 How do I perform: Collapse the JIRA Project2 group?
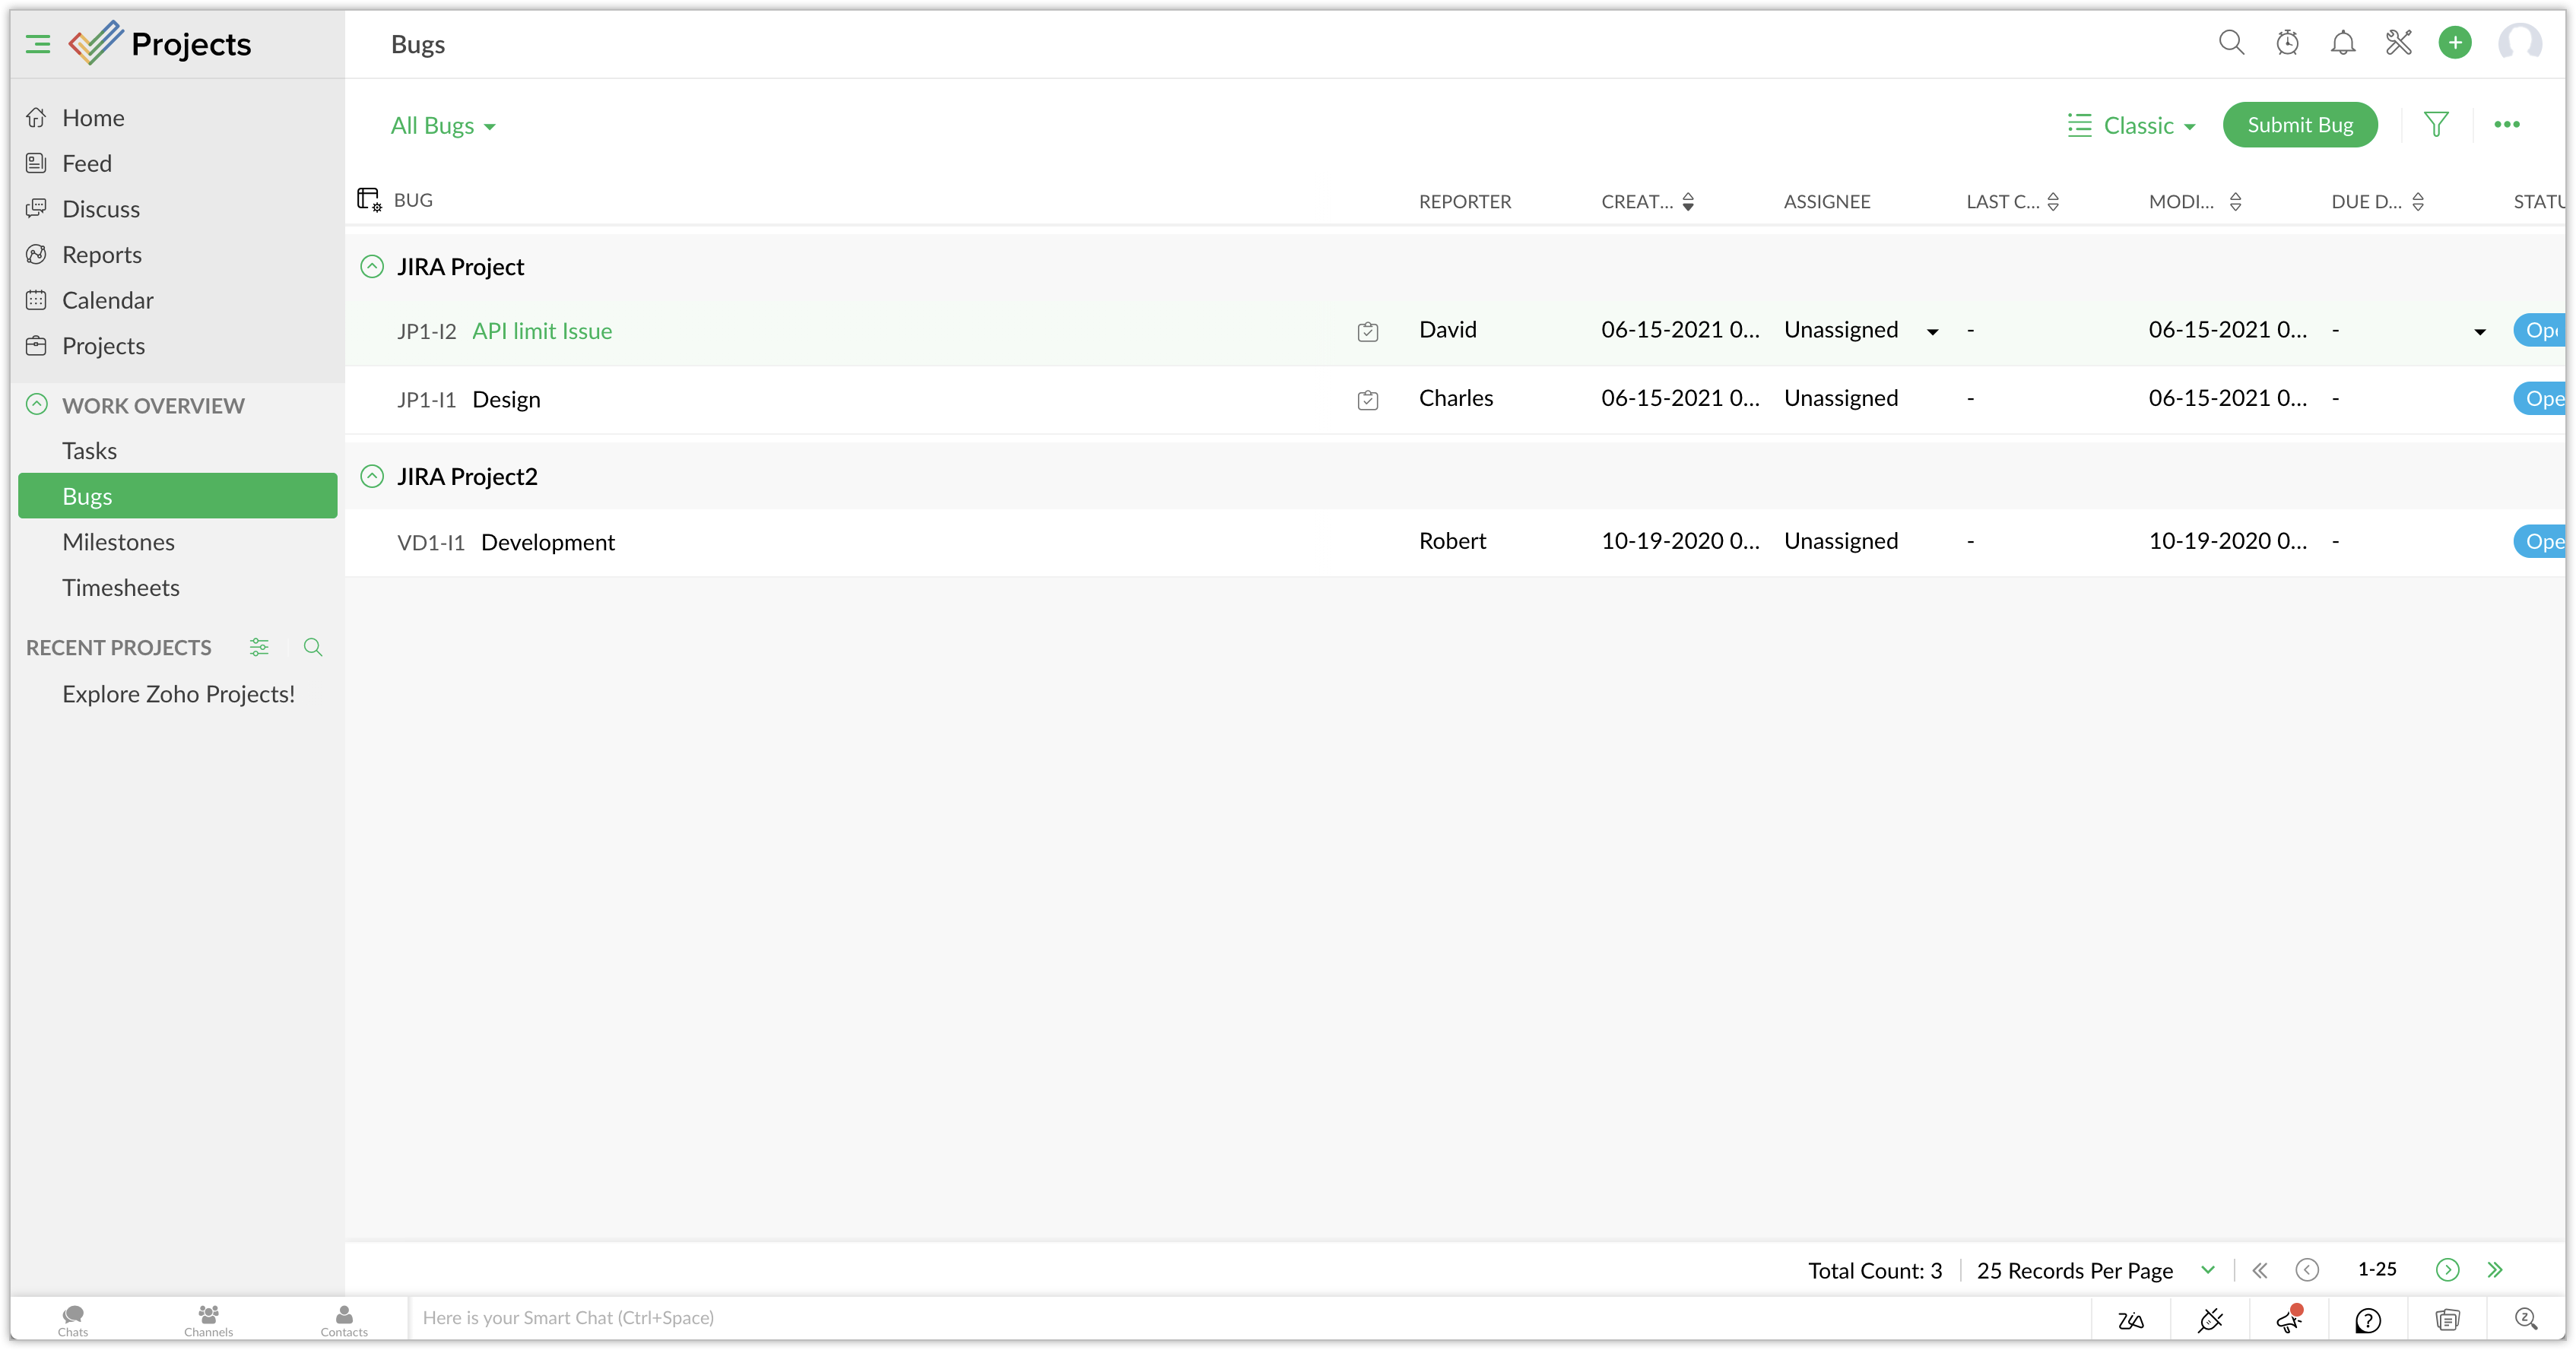coord(372,476)
